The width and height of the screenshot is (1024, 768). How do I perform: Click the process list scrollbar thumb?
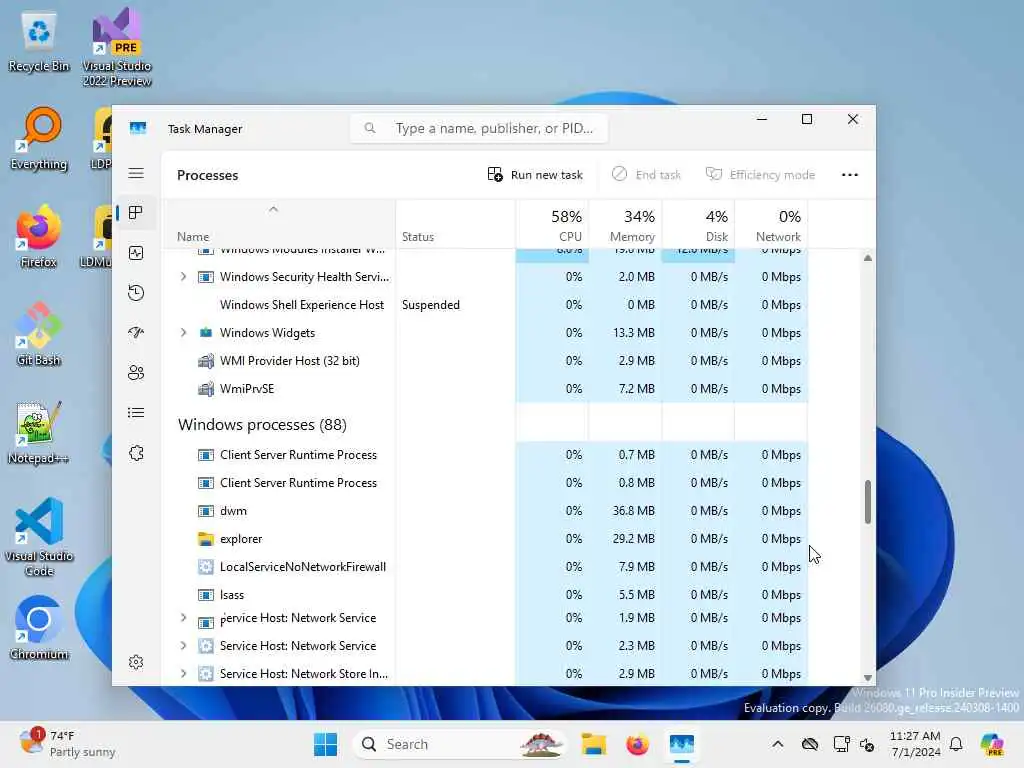[867, 502]
